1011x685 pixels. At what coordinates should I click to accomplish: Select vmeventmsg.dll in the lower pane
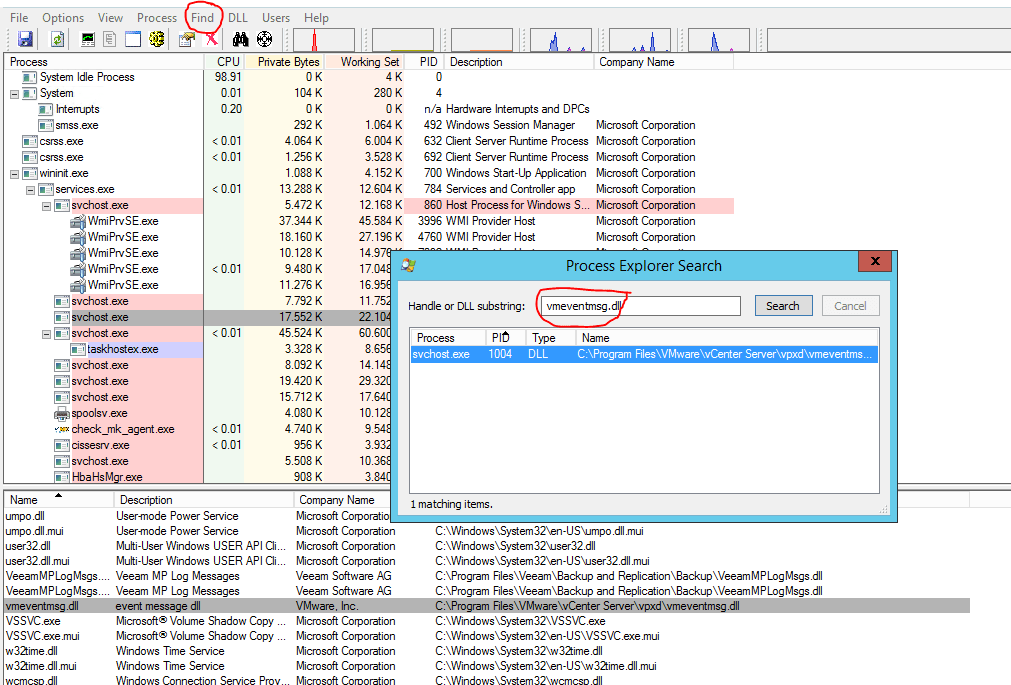point(487,606)
